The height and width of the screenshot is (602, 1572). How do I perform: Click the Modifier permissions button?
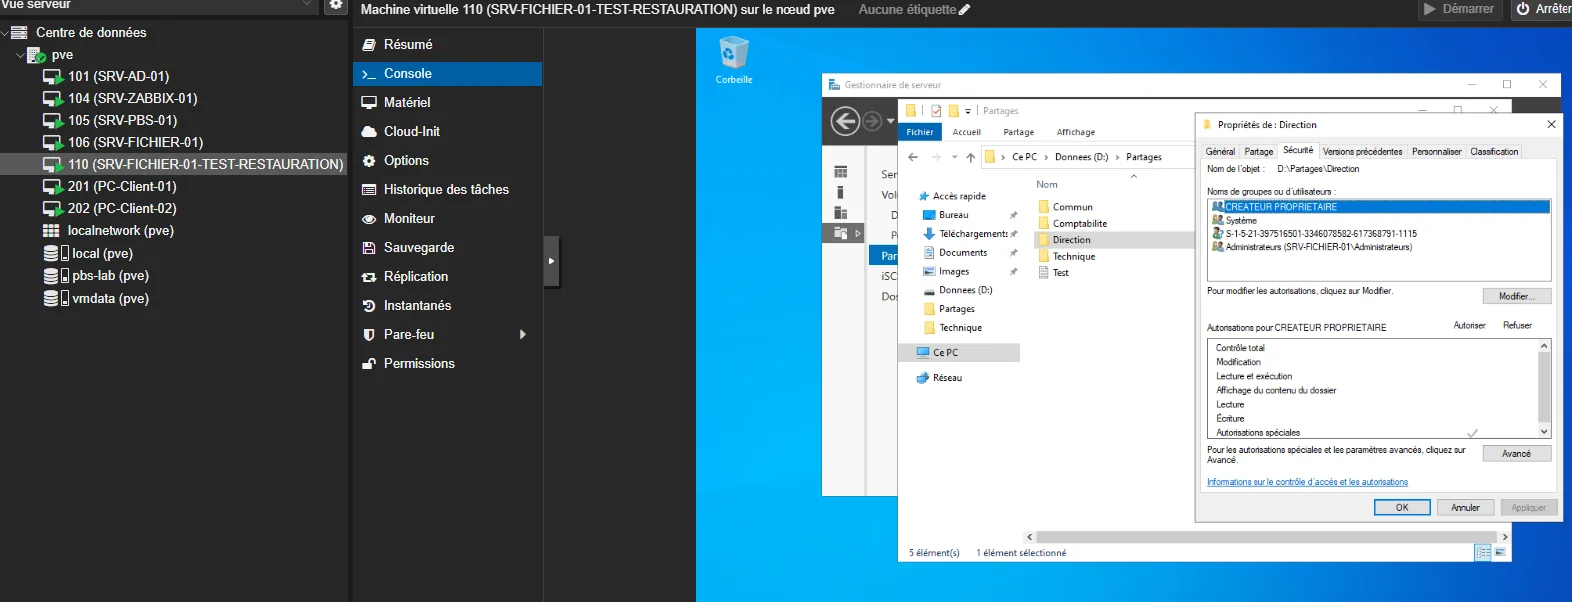[1516, 296]
